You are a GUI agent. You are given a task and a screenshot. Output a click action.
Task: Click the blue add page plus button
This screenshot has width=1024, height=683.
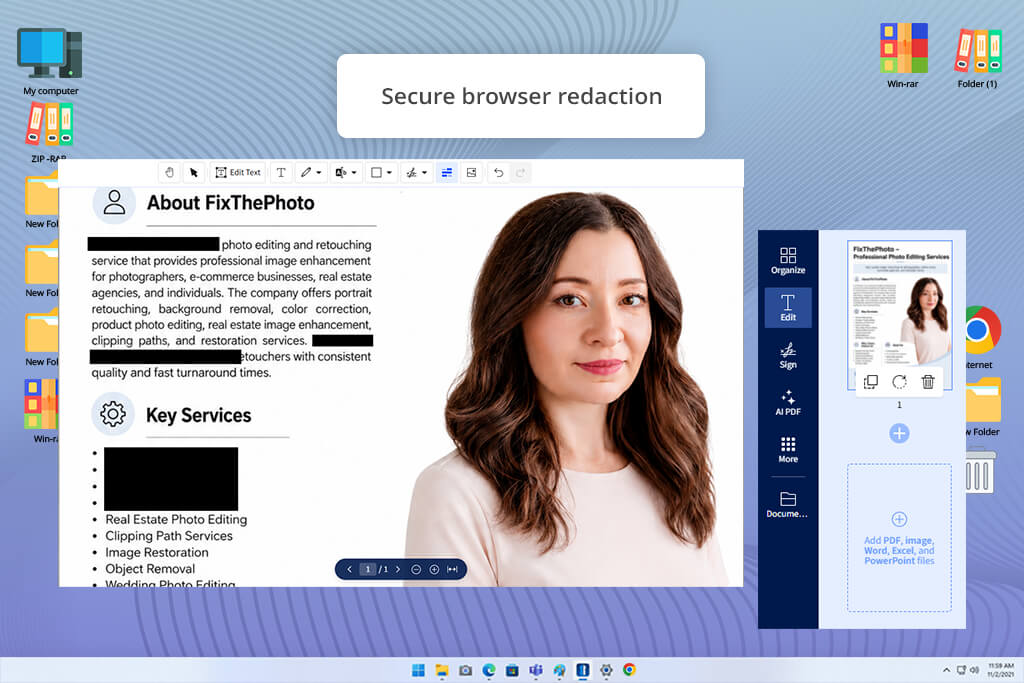(899, 433)
